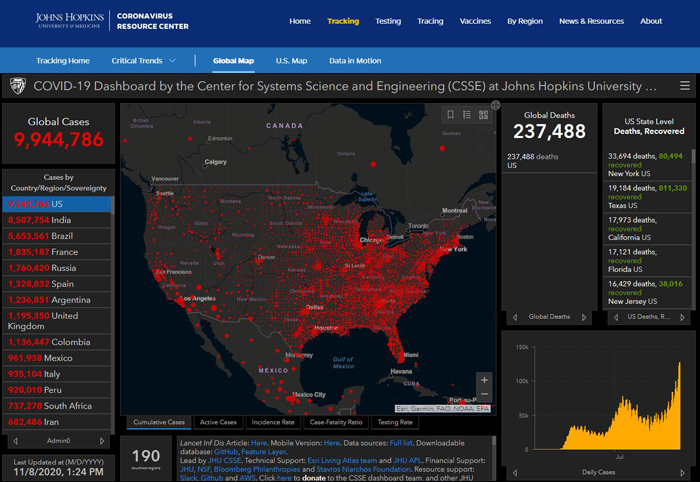Open the Bloomberg Philanthropies link
This screenshot has width=700, height=482.
[257, 470]
